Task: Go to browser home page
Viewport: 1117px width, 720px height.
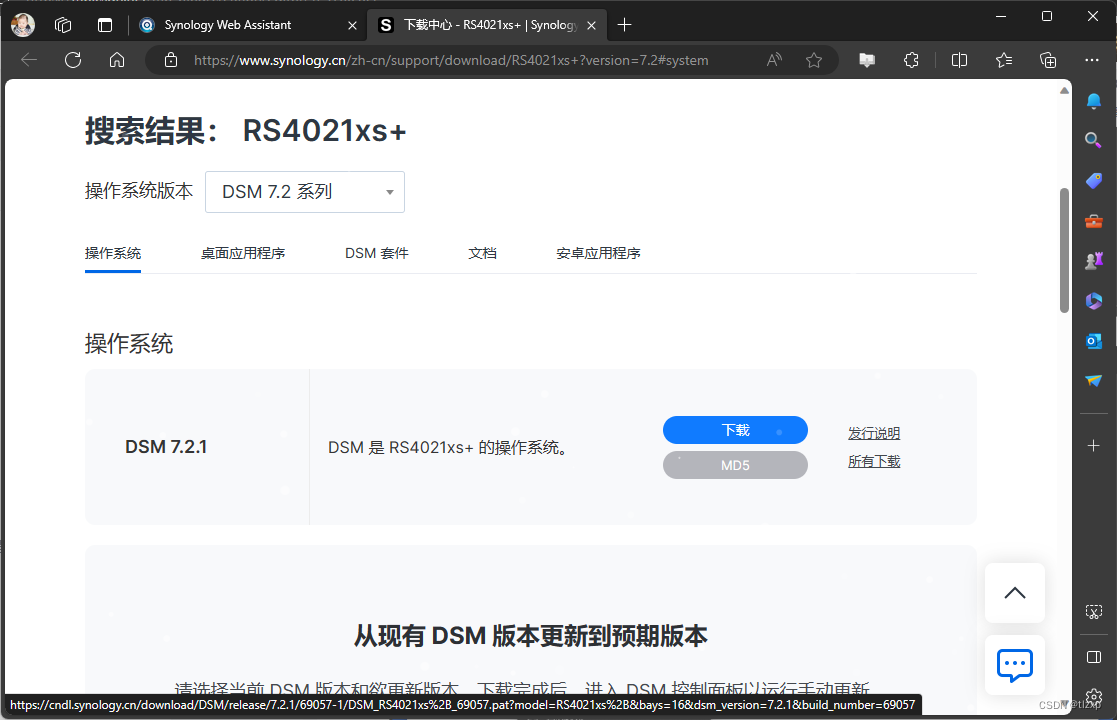Action: (x=117, y=61)
